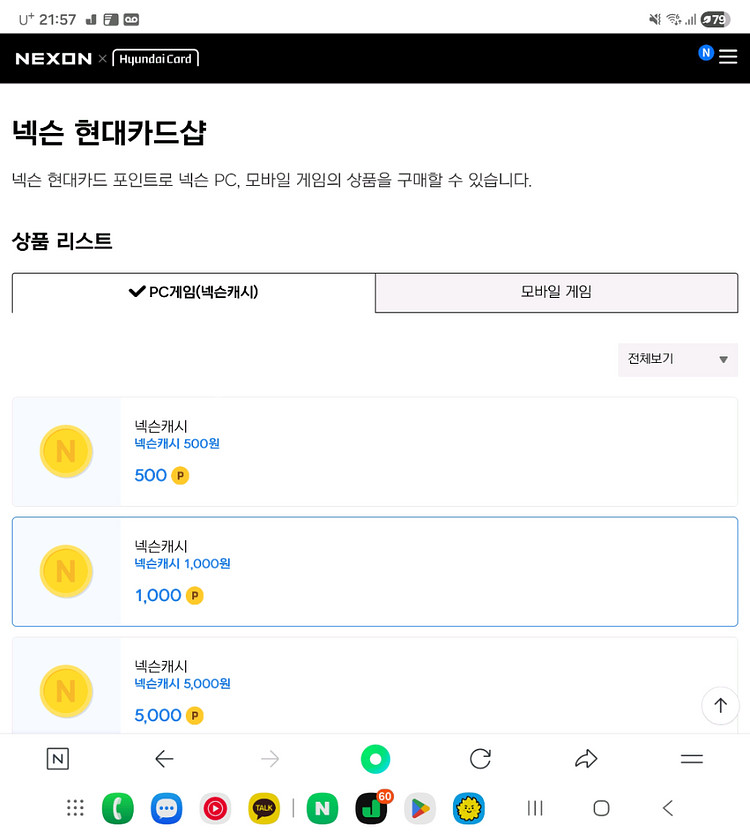Viewport: 750px width, 832px height.
Task: Open KakaoTalk from the dock
Action: [x=264, y=808]
